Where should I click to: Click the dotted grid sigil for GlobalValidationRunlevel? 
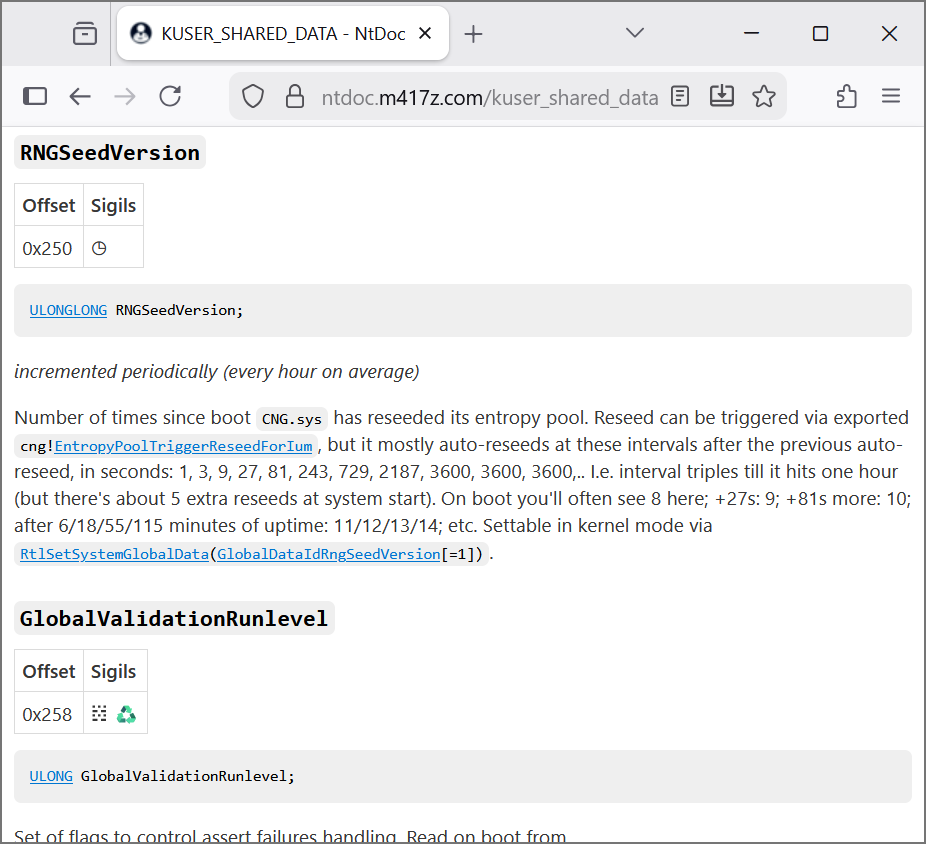tap(99, 714)
